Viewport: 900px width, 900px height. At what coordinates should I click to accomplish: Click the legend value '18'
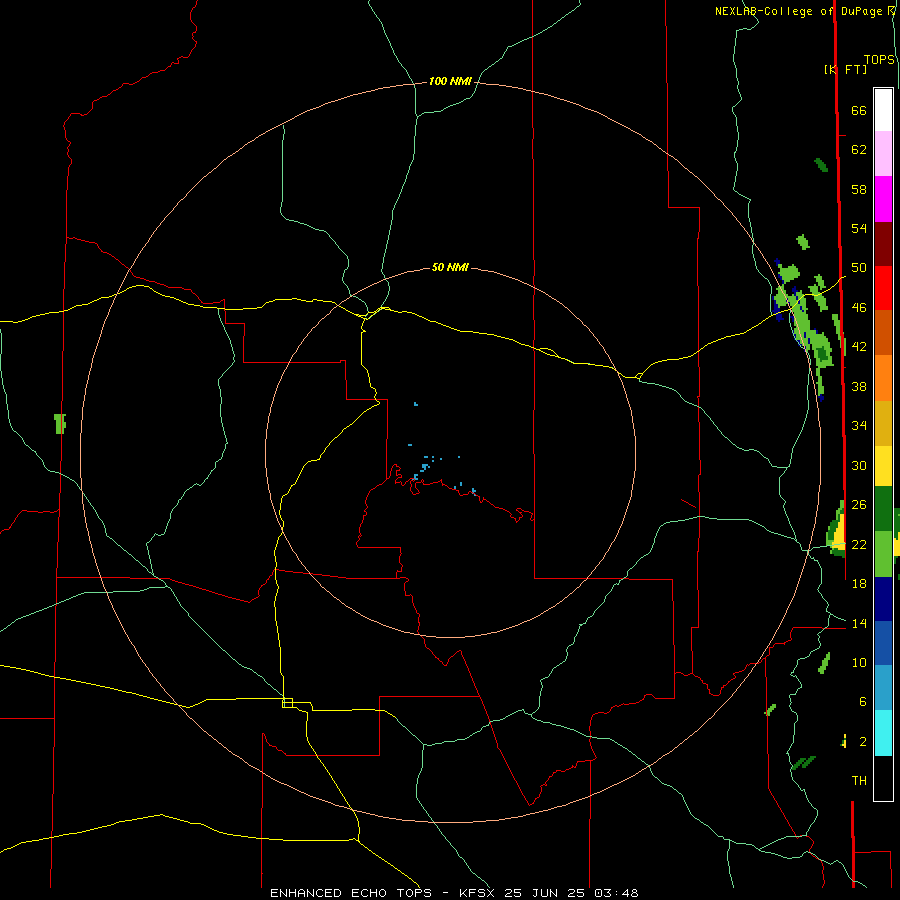click(859, 584)
